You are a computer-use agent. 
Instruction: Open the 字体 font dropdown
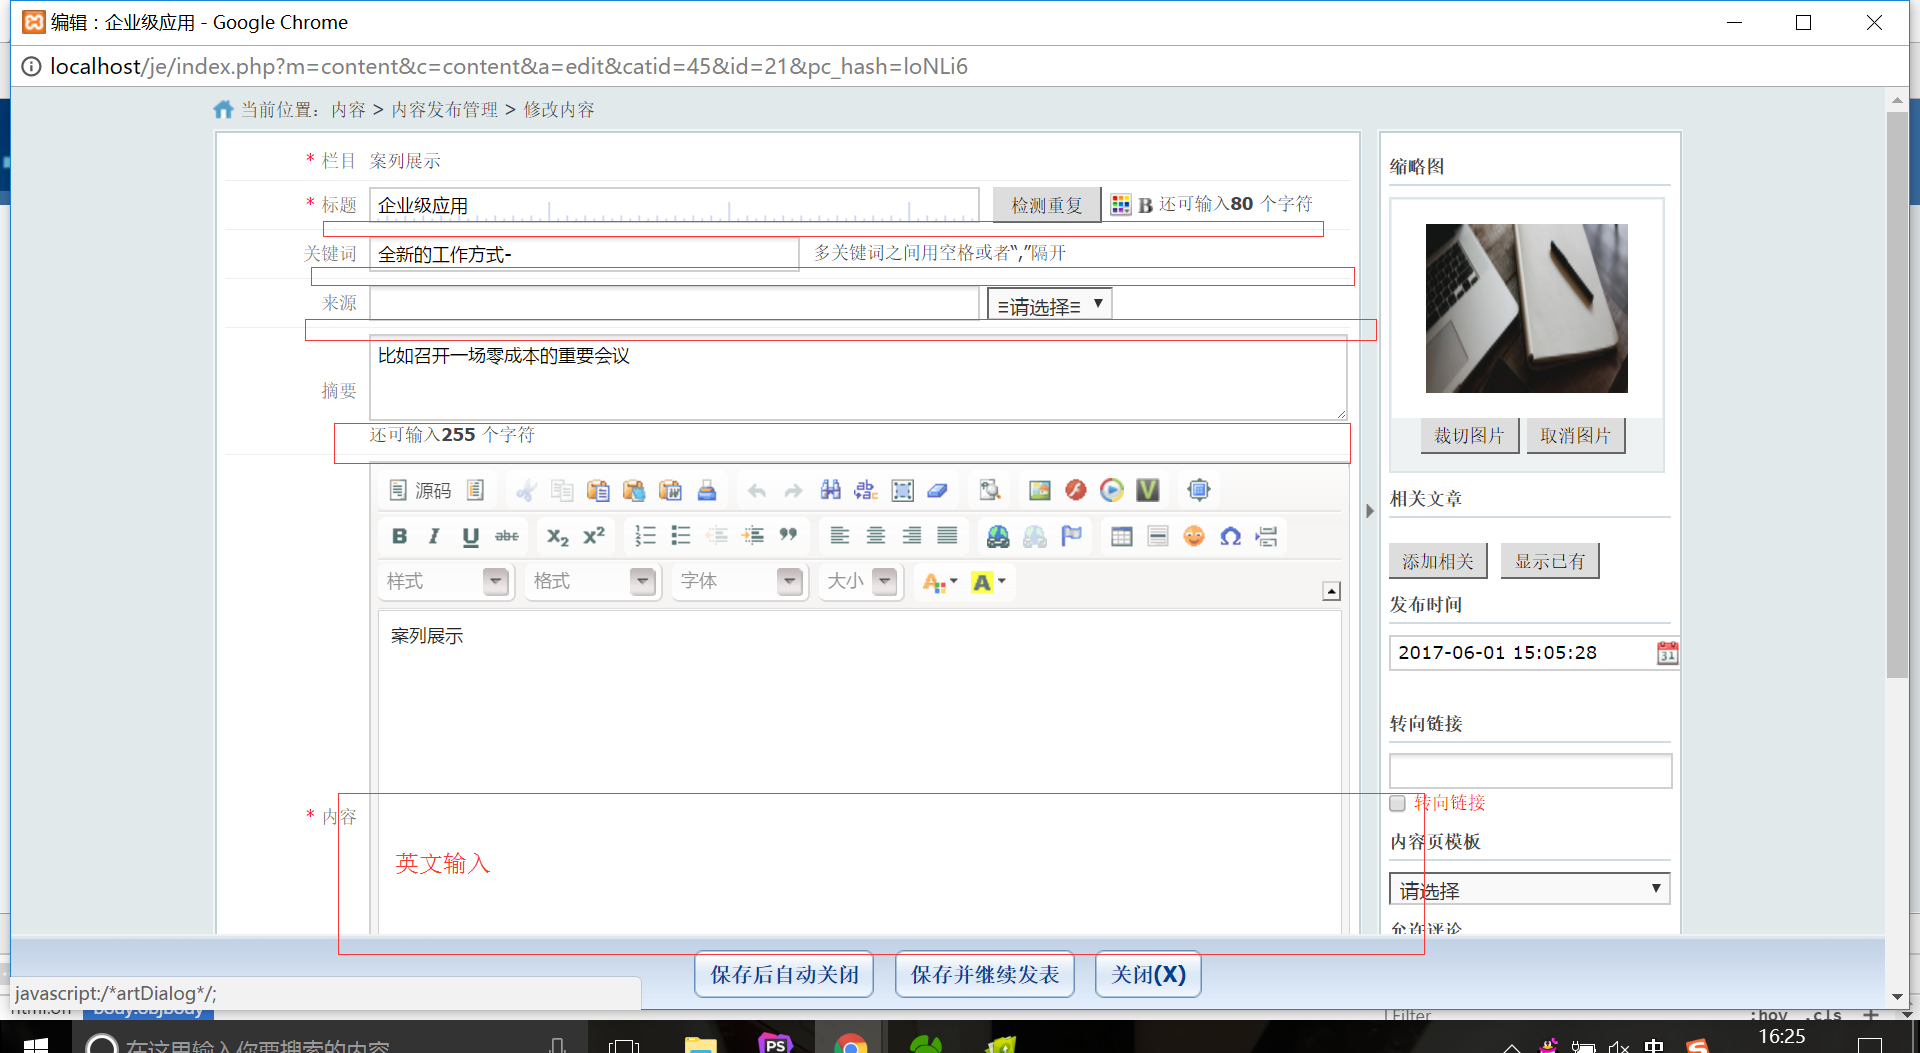click(x=739, y=581)
